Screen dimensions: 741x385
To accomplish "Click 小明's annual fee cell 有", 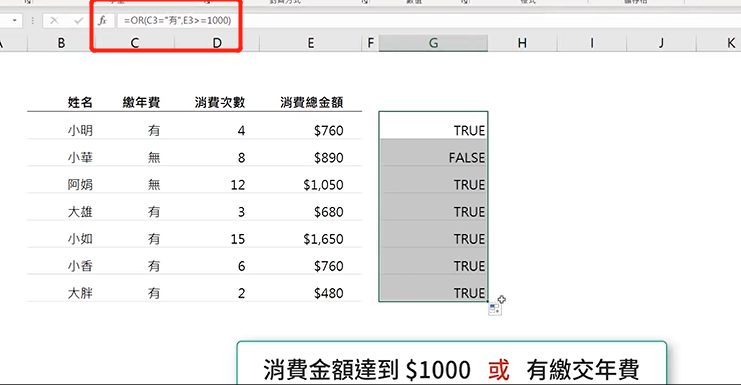I will point(154,130).
